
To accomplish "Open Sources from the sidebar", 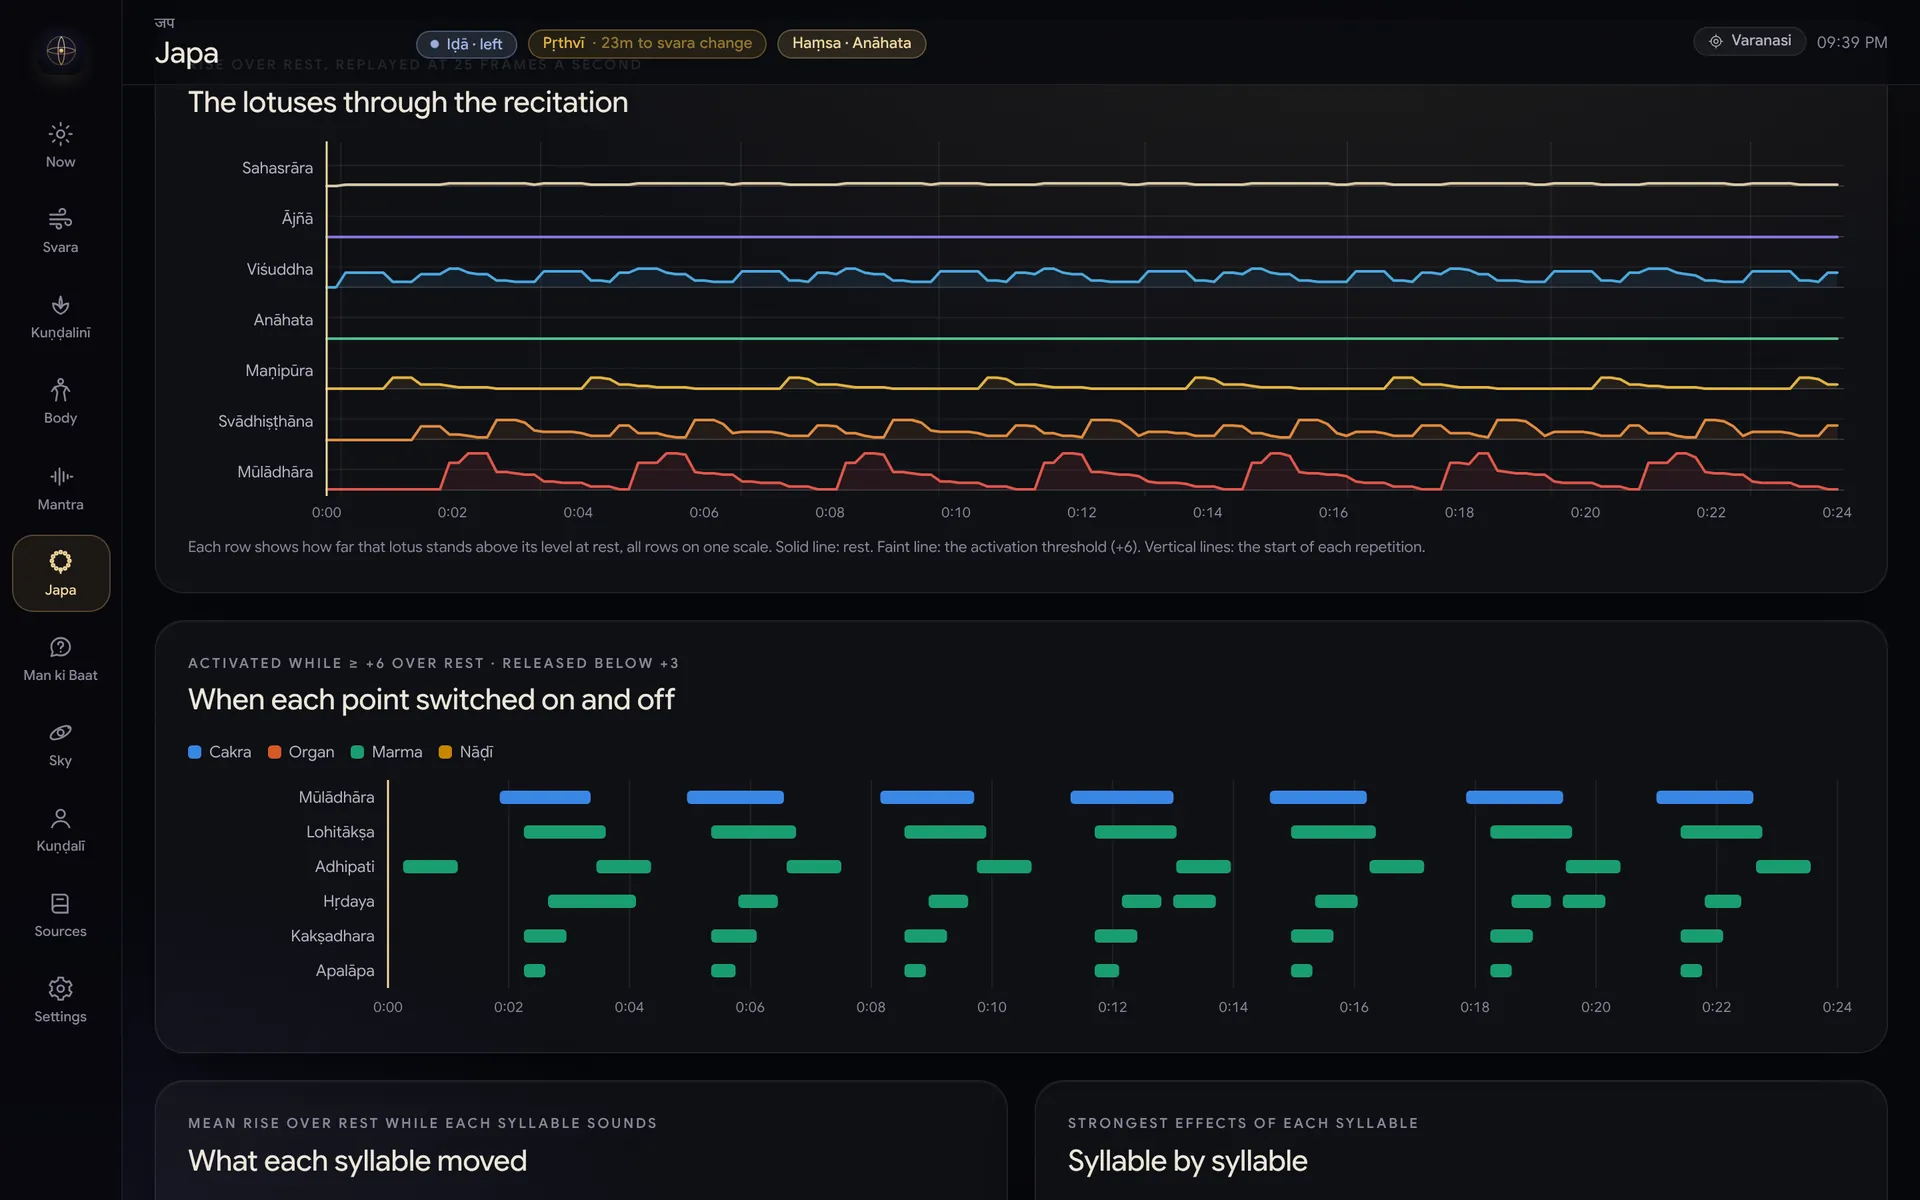I will pyautogui.click(x=60, y=915).
